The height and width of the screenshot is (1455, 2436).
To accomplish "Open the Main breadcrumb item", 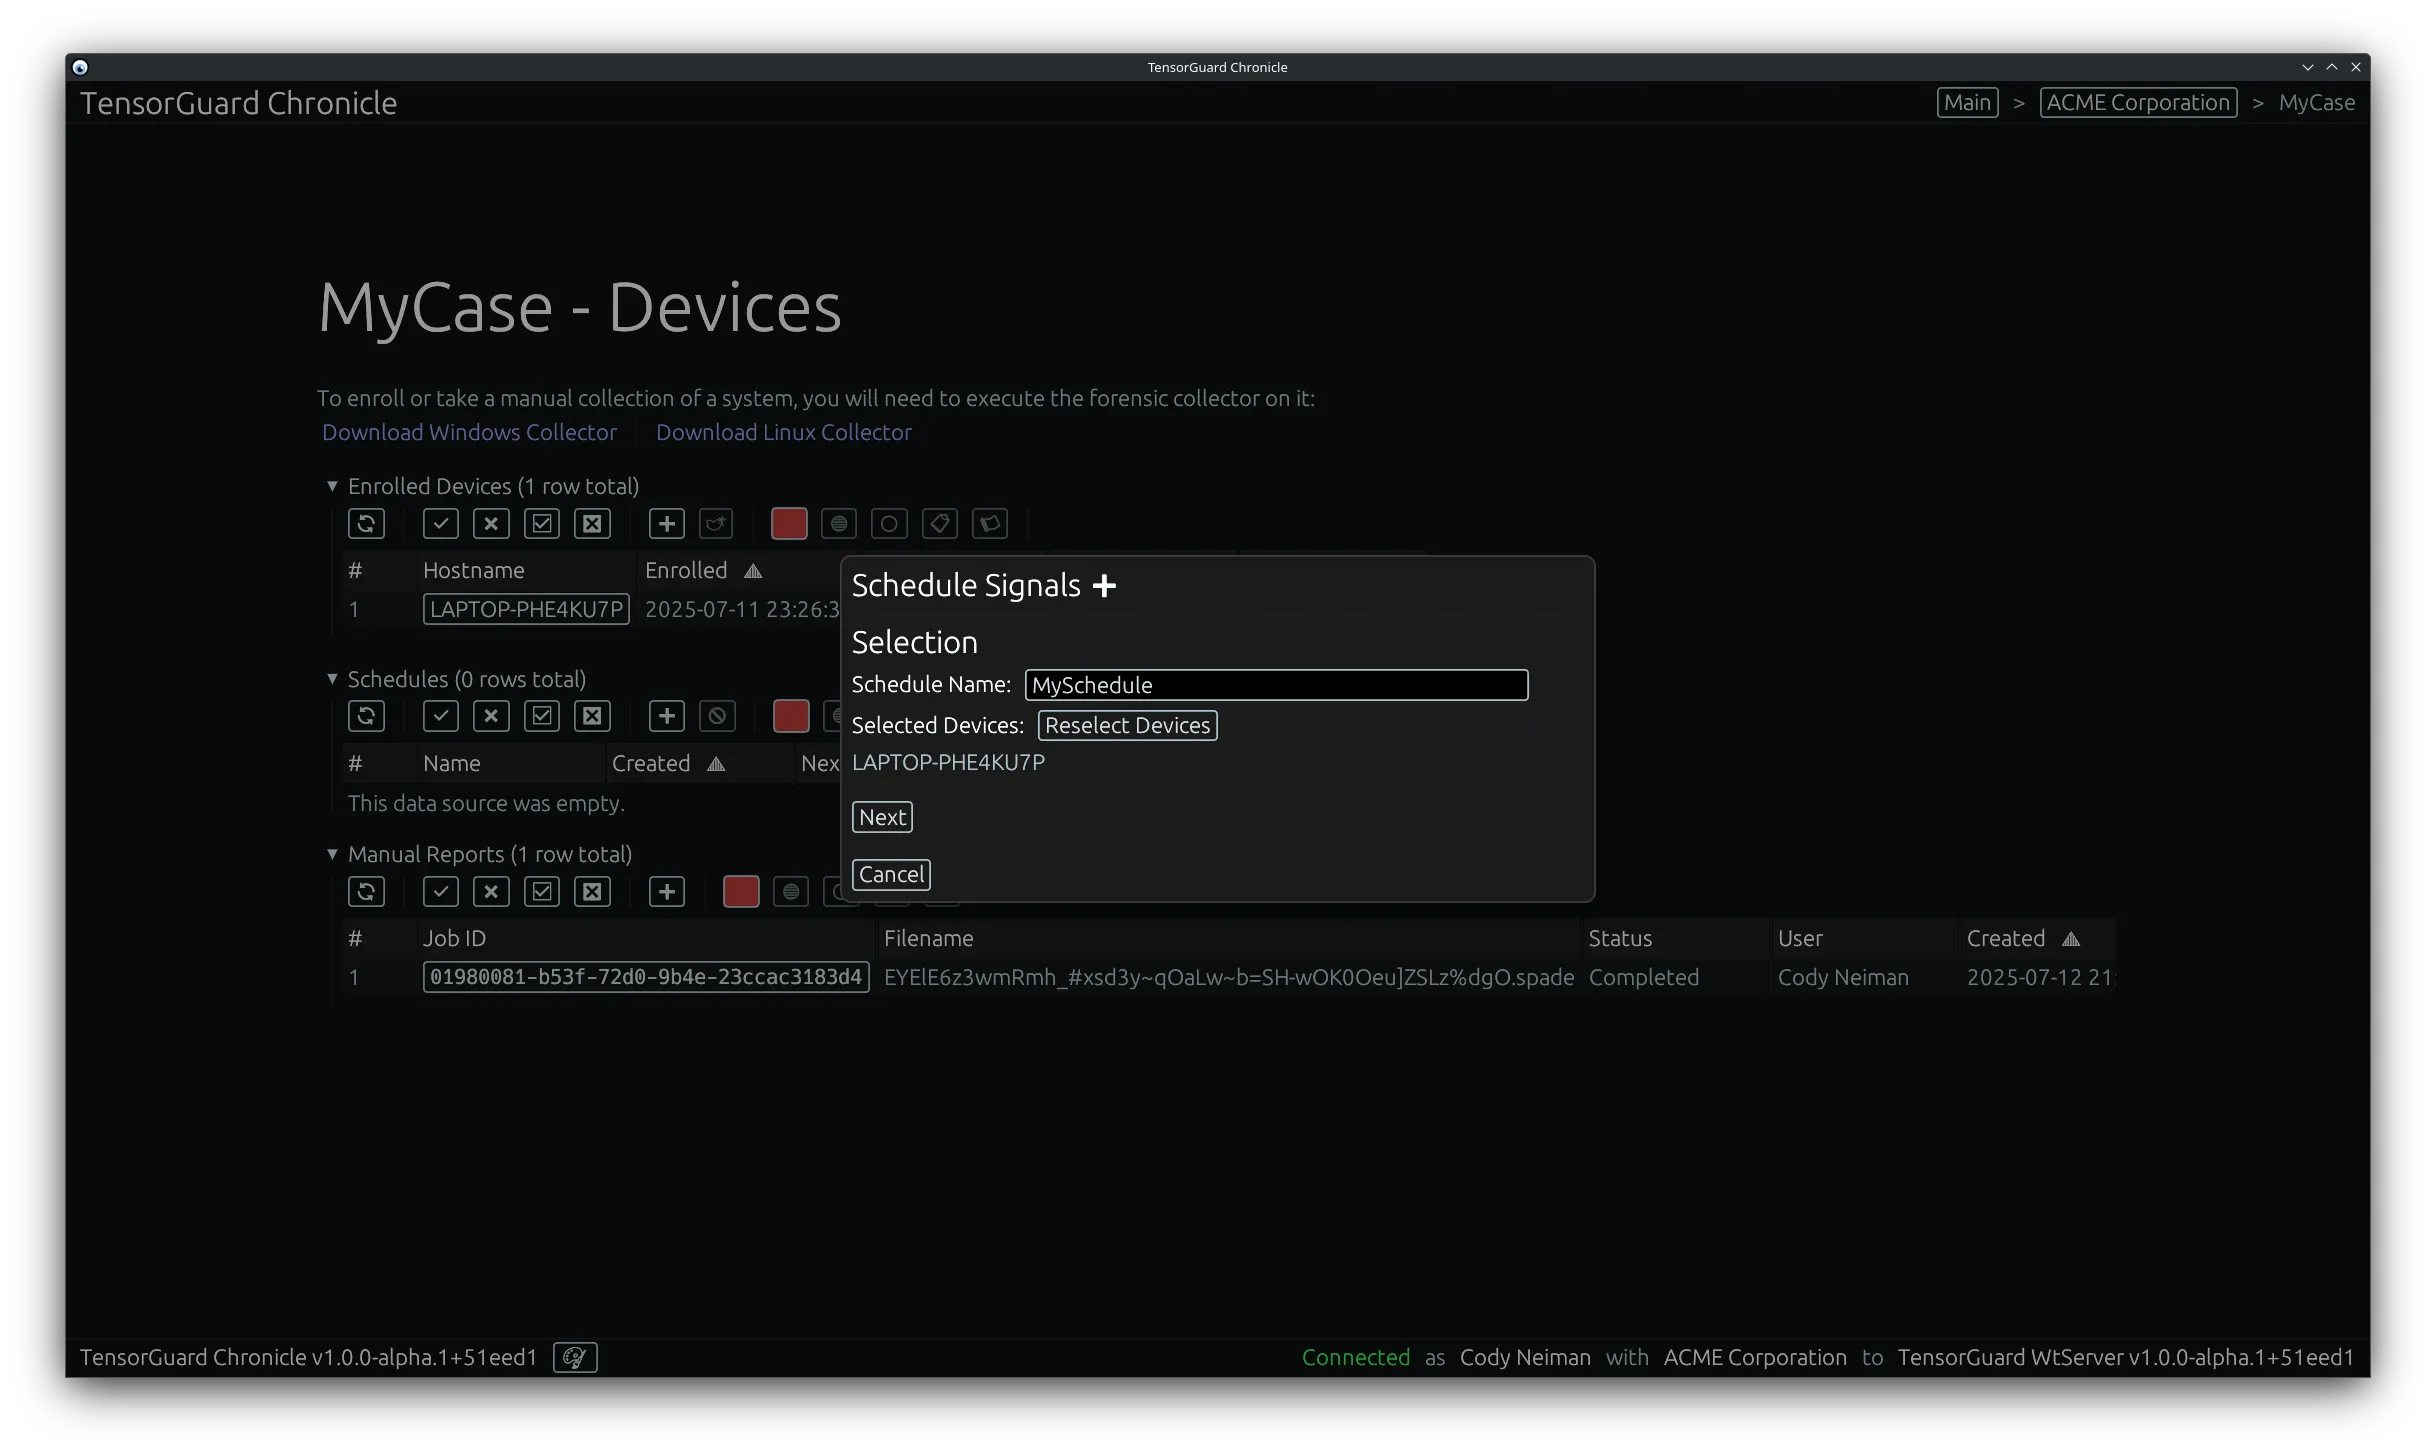I will tap(1966, 102).
